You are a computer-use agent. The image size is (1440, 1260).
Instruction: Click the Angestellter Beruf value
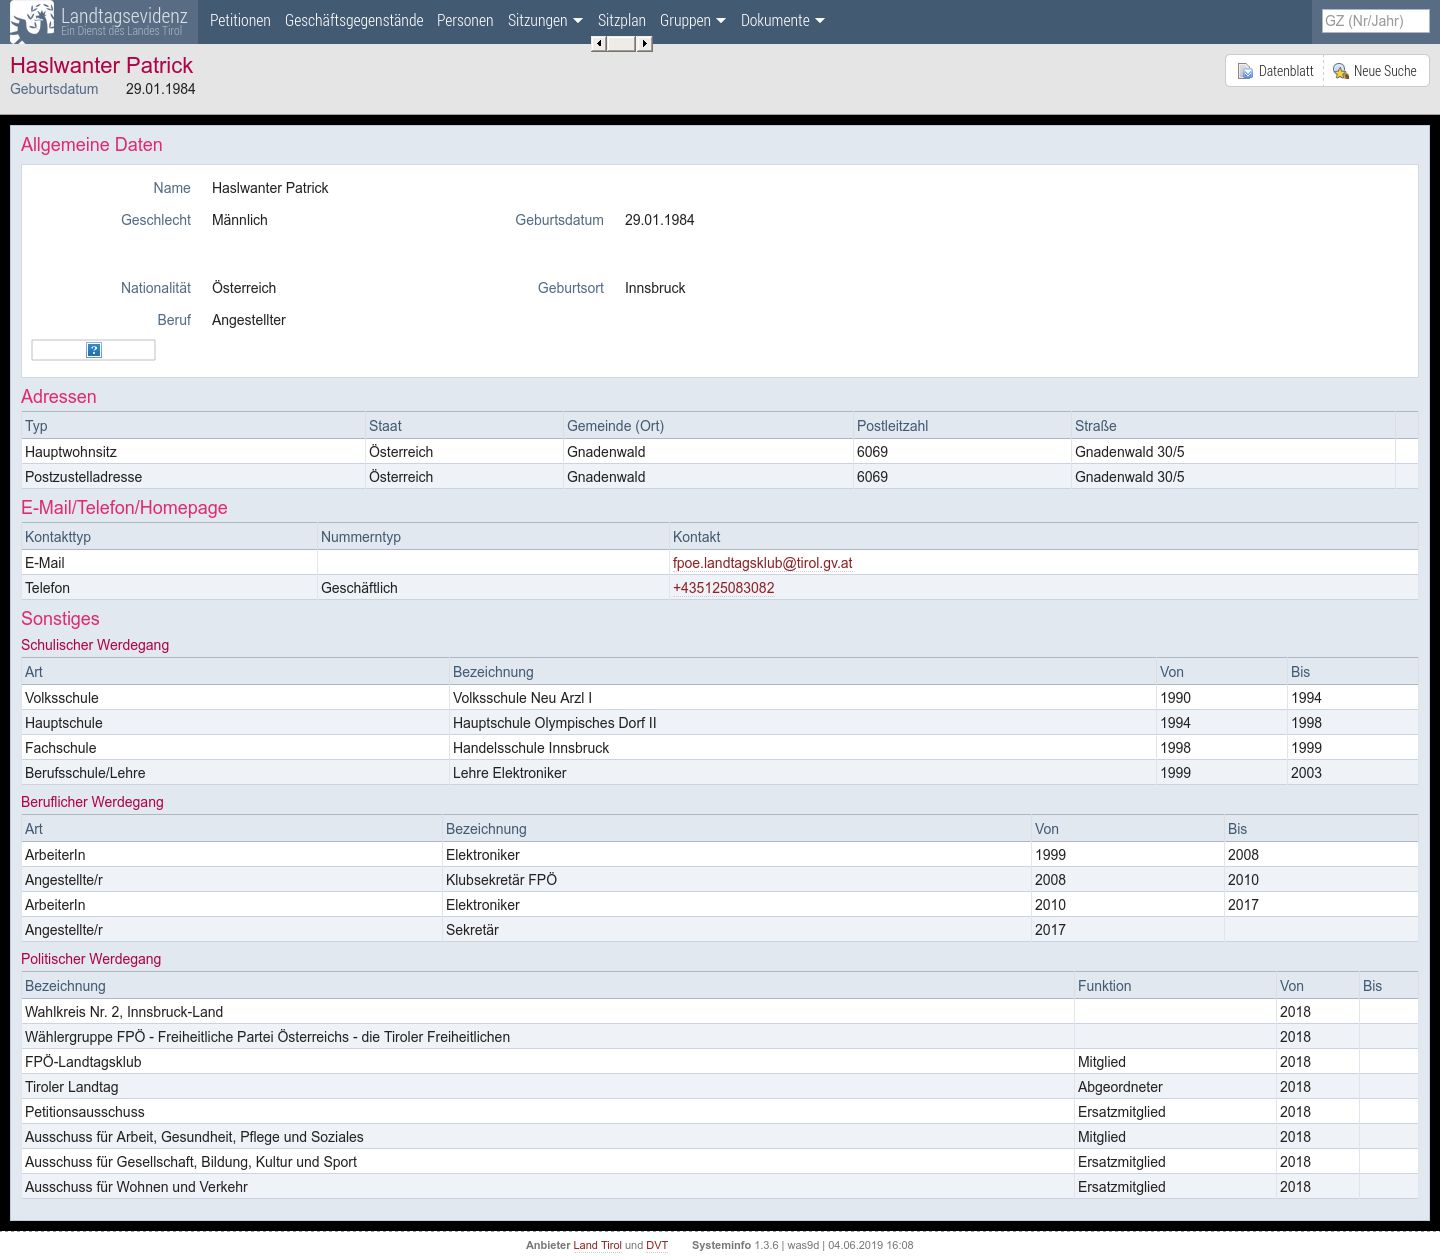(x=249, y=320)
